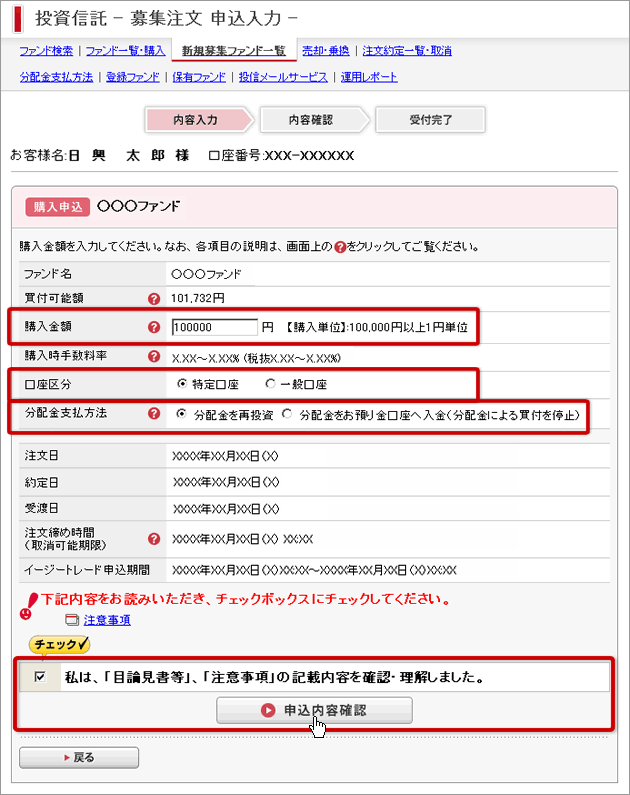
Task: Go to 売却・乗換 menu item
Action: click(x=328, y=51)
